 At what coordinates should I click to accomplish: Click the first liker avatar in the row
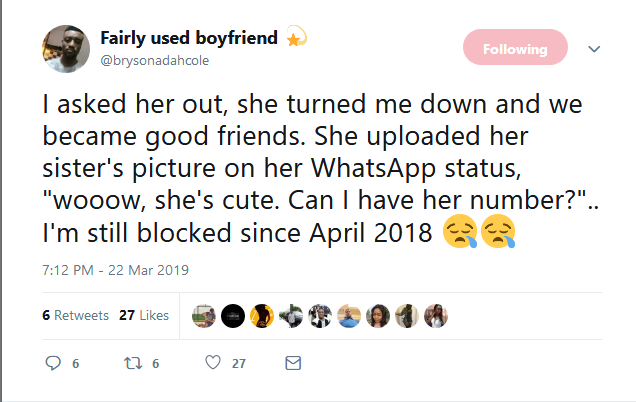pyautogui.click(x=203, y=315)
